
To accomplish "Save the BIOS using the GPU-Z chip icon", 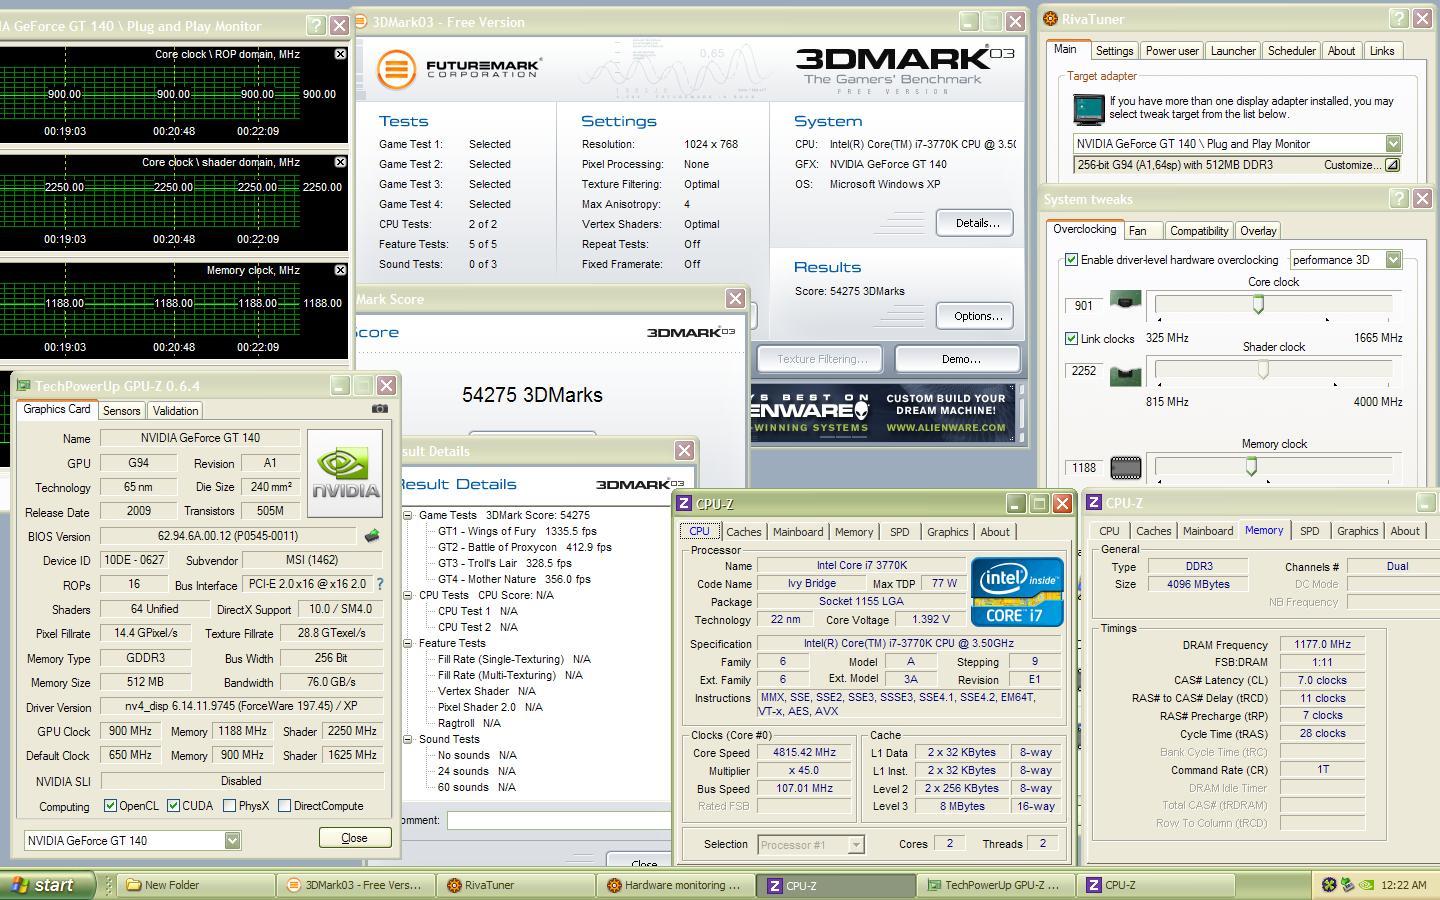I will tap(372, 536).
